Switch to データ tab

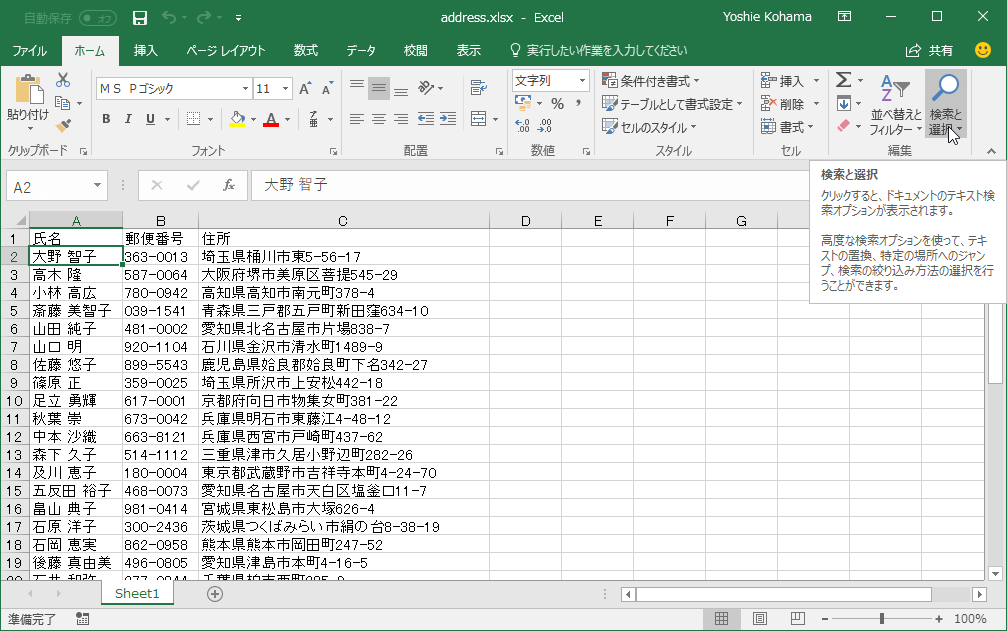361,51
